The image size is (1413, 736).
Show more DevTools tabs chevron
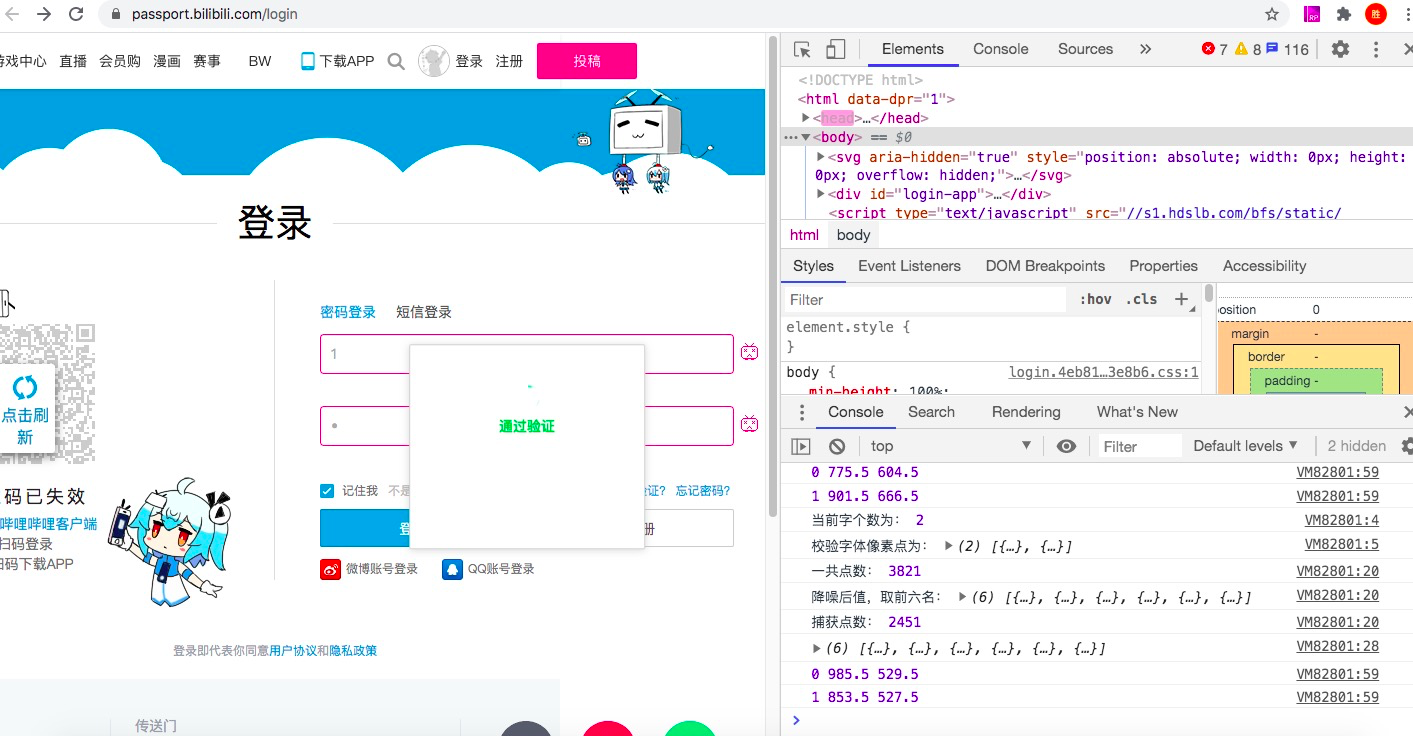[1145, 49]
